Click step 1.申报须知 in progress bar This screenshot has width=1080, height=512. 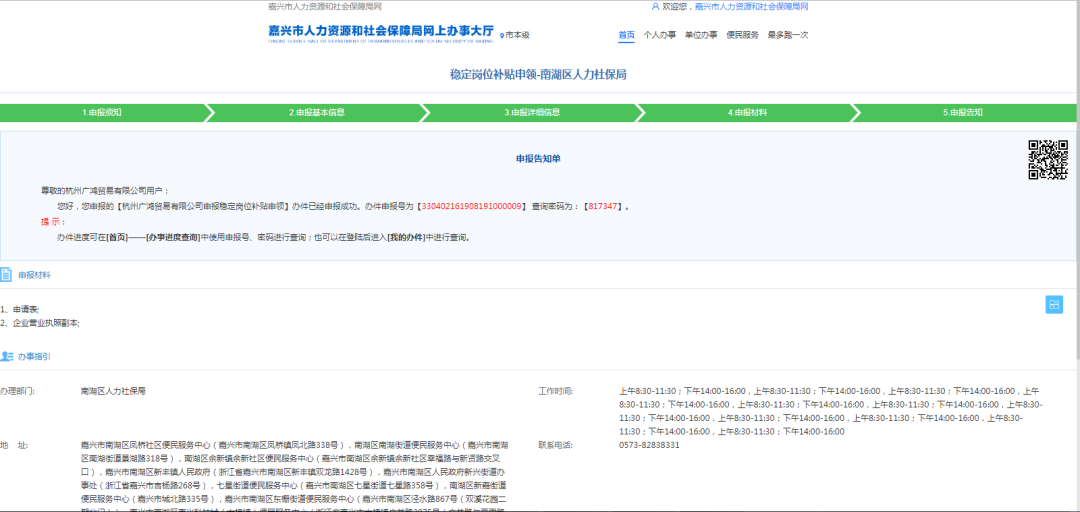102,113
